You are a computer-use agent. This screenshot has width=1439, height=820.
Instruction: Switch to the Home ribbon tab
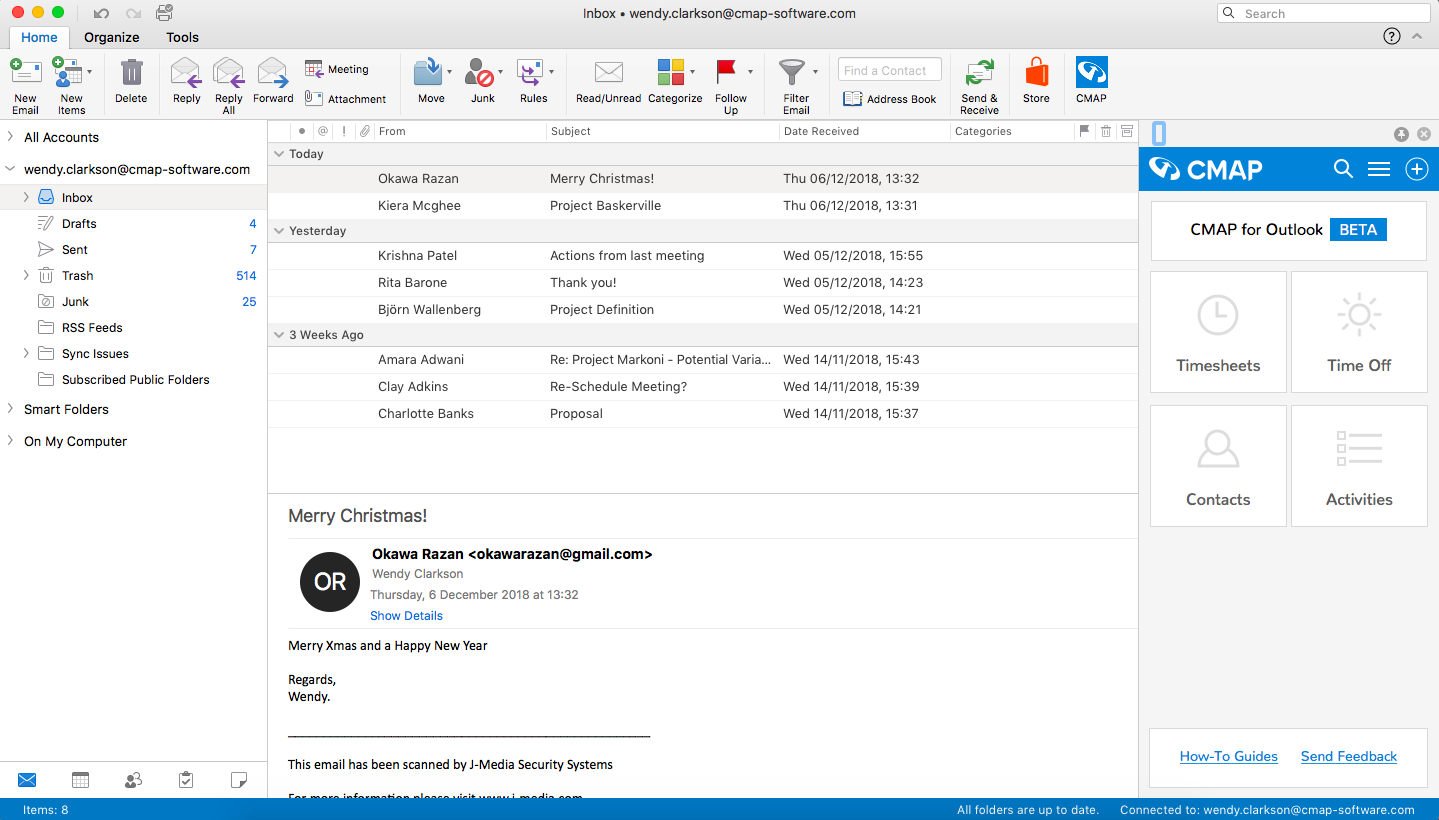pos(39,37)
